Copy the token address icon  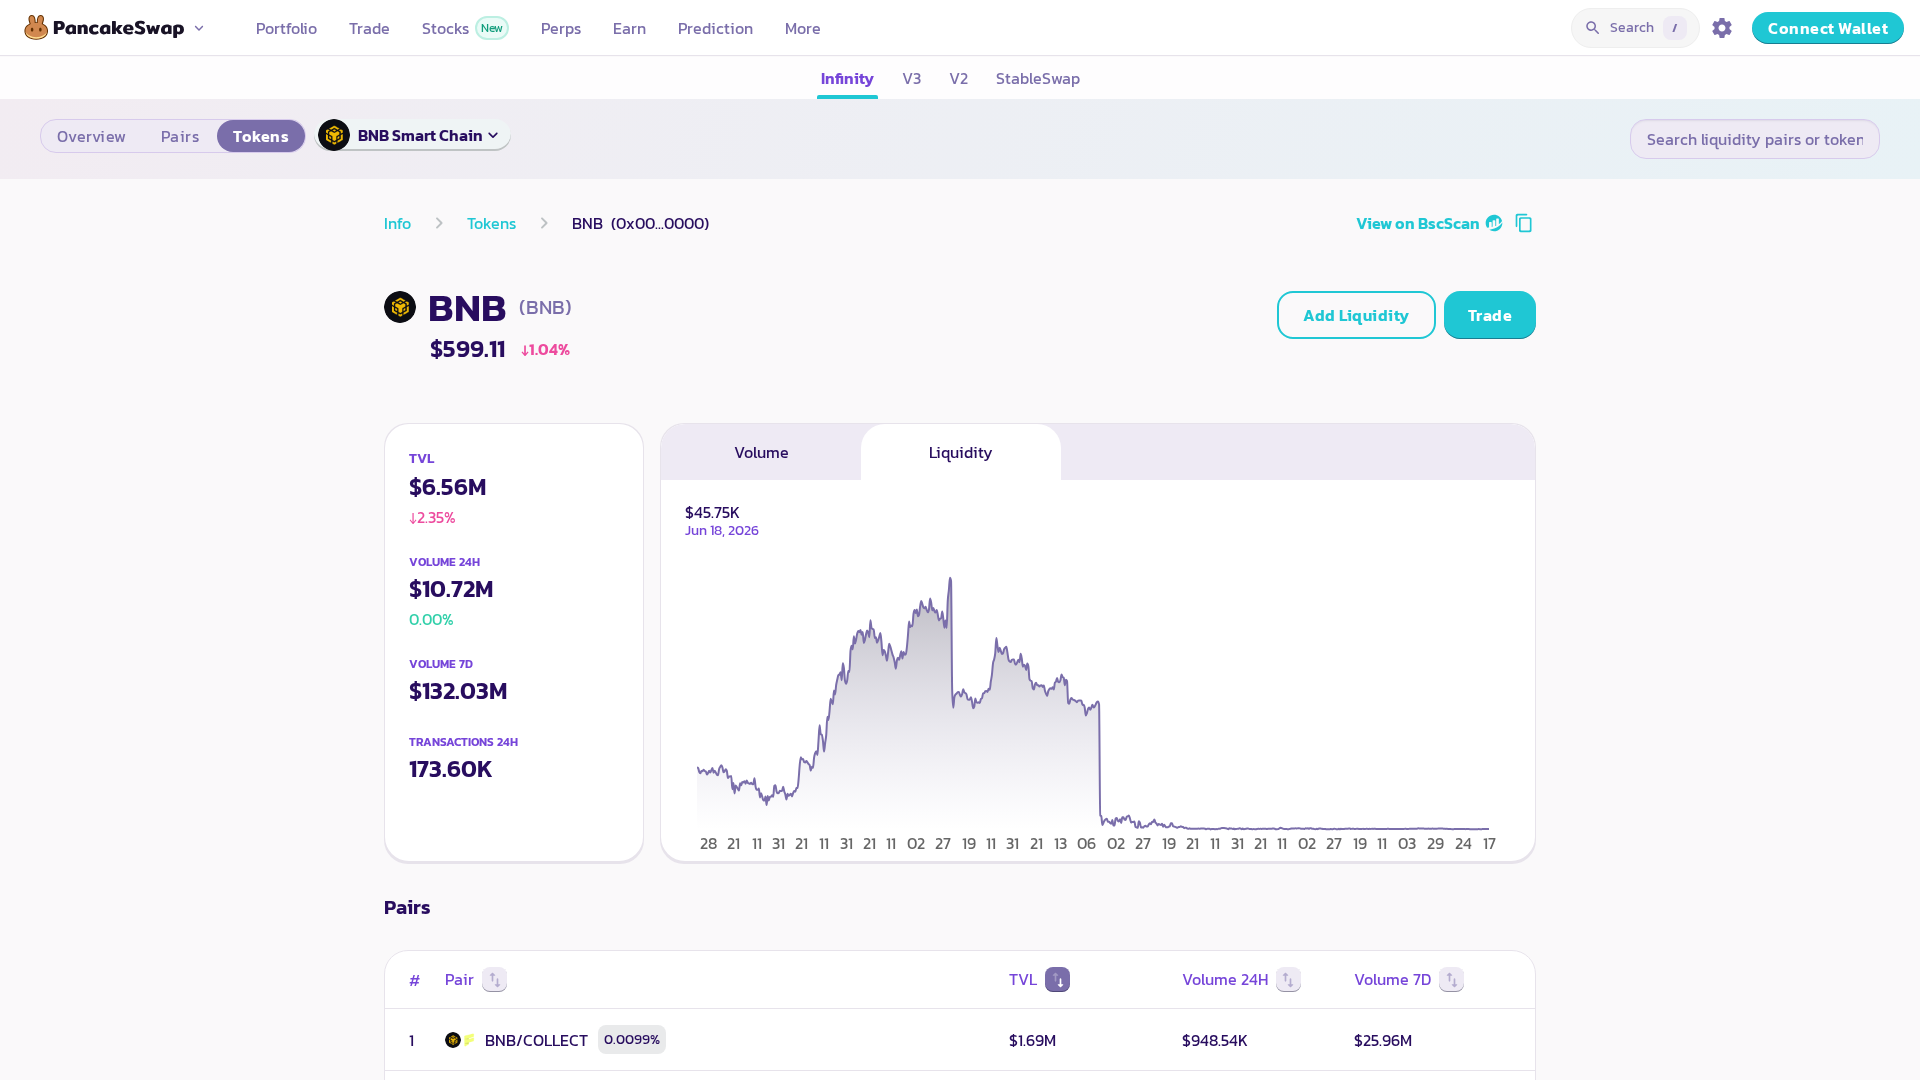point(1524,223)
